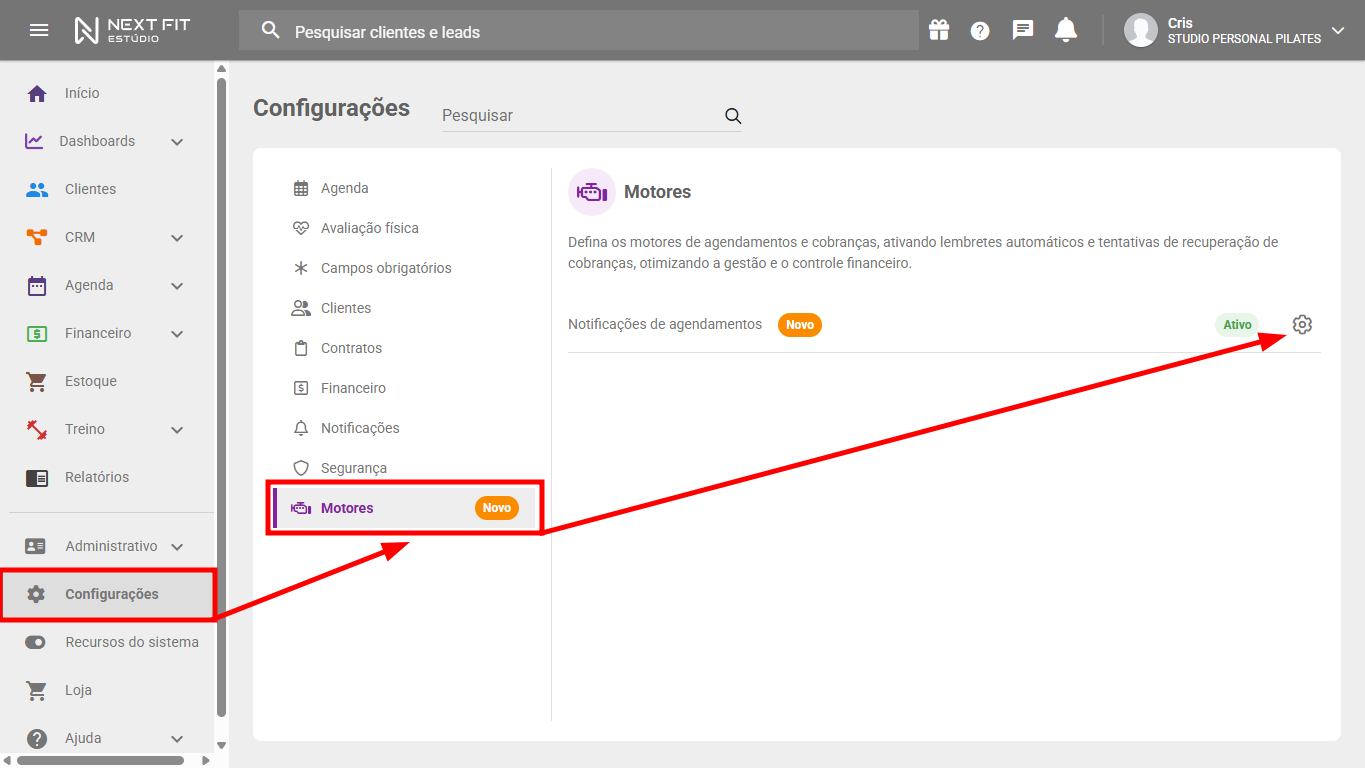Select Configurações in the sidebar
Image resolution: width=1365 pixels, height=768 pixels.
click(107, 594)
